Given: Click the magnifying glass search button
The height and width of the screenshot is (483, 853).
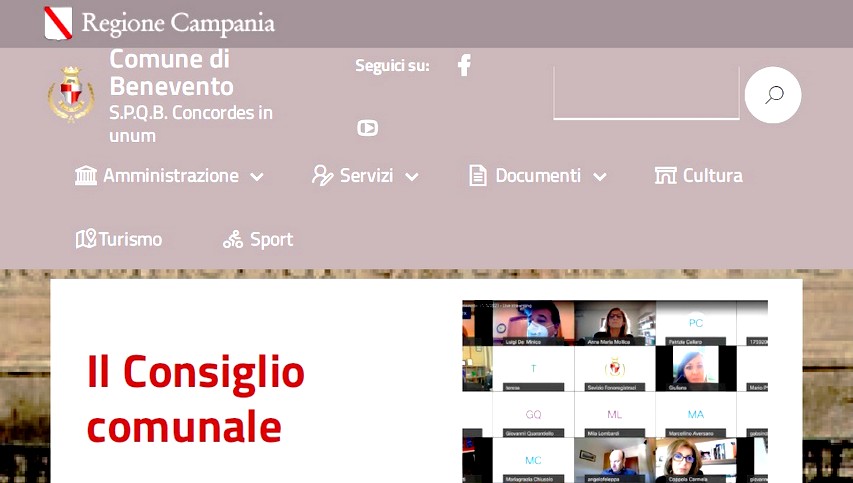Looking at the screenshot, I should click(773, 95).
